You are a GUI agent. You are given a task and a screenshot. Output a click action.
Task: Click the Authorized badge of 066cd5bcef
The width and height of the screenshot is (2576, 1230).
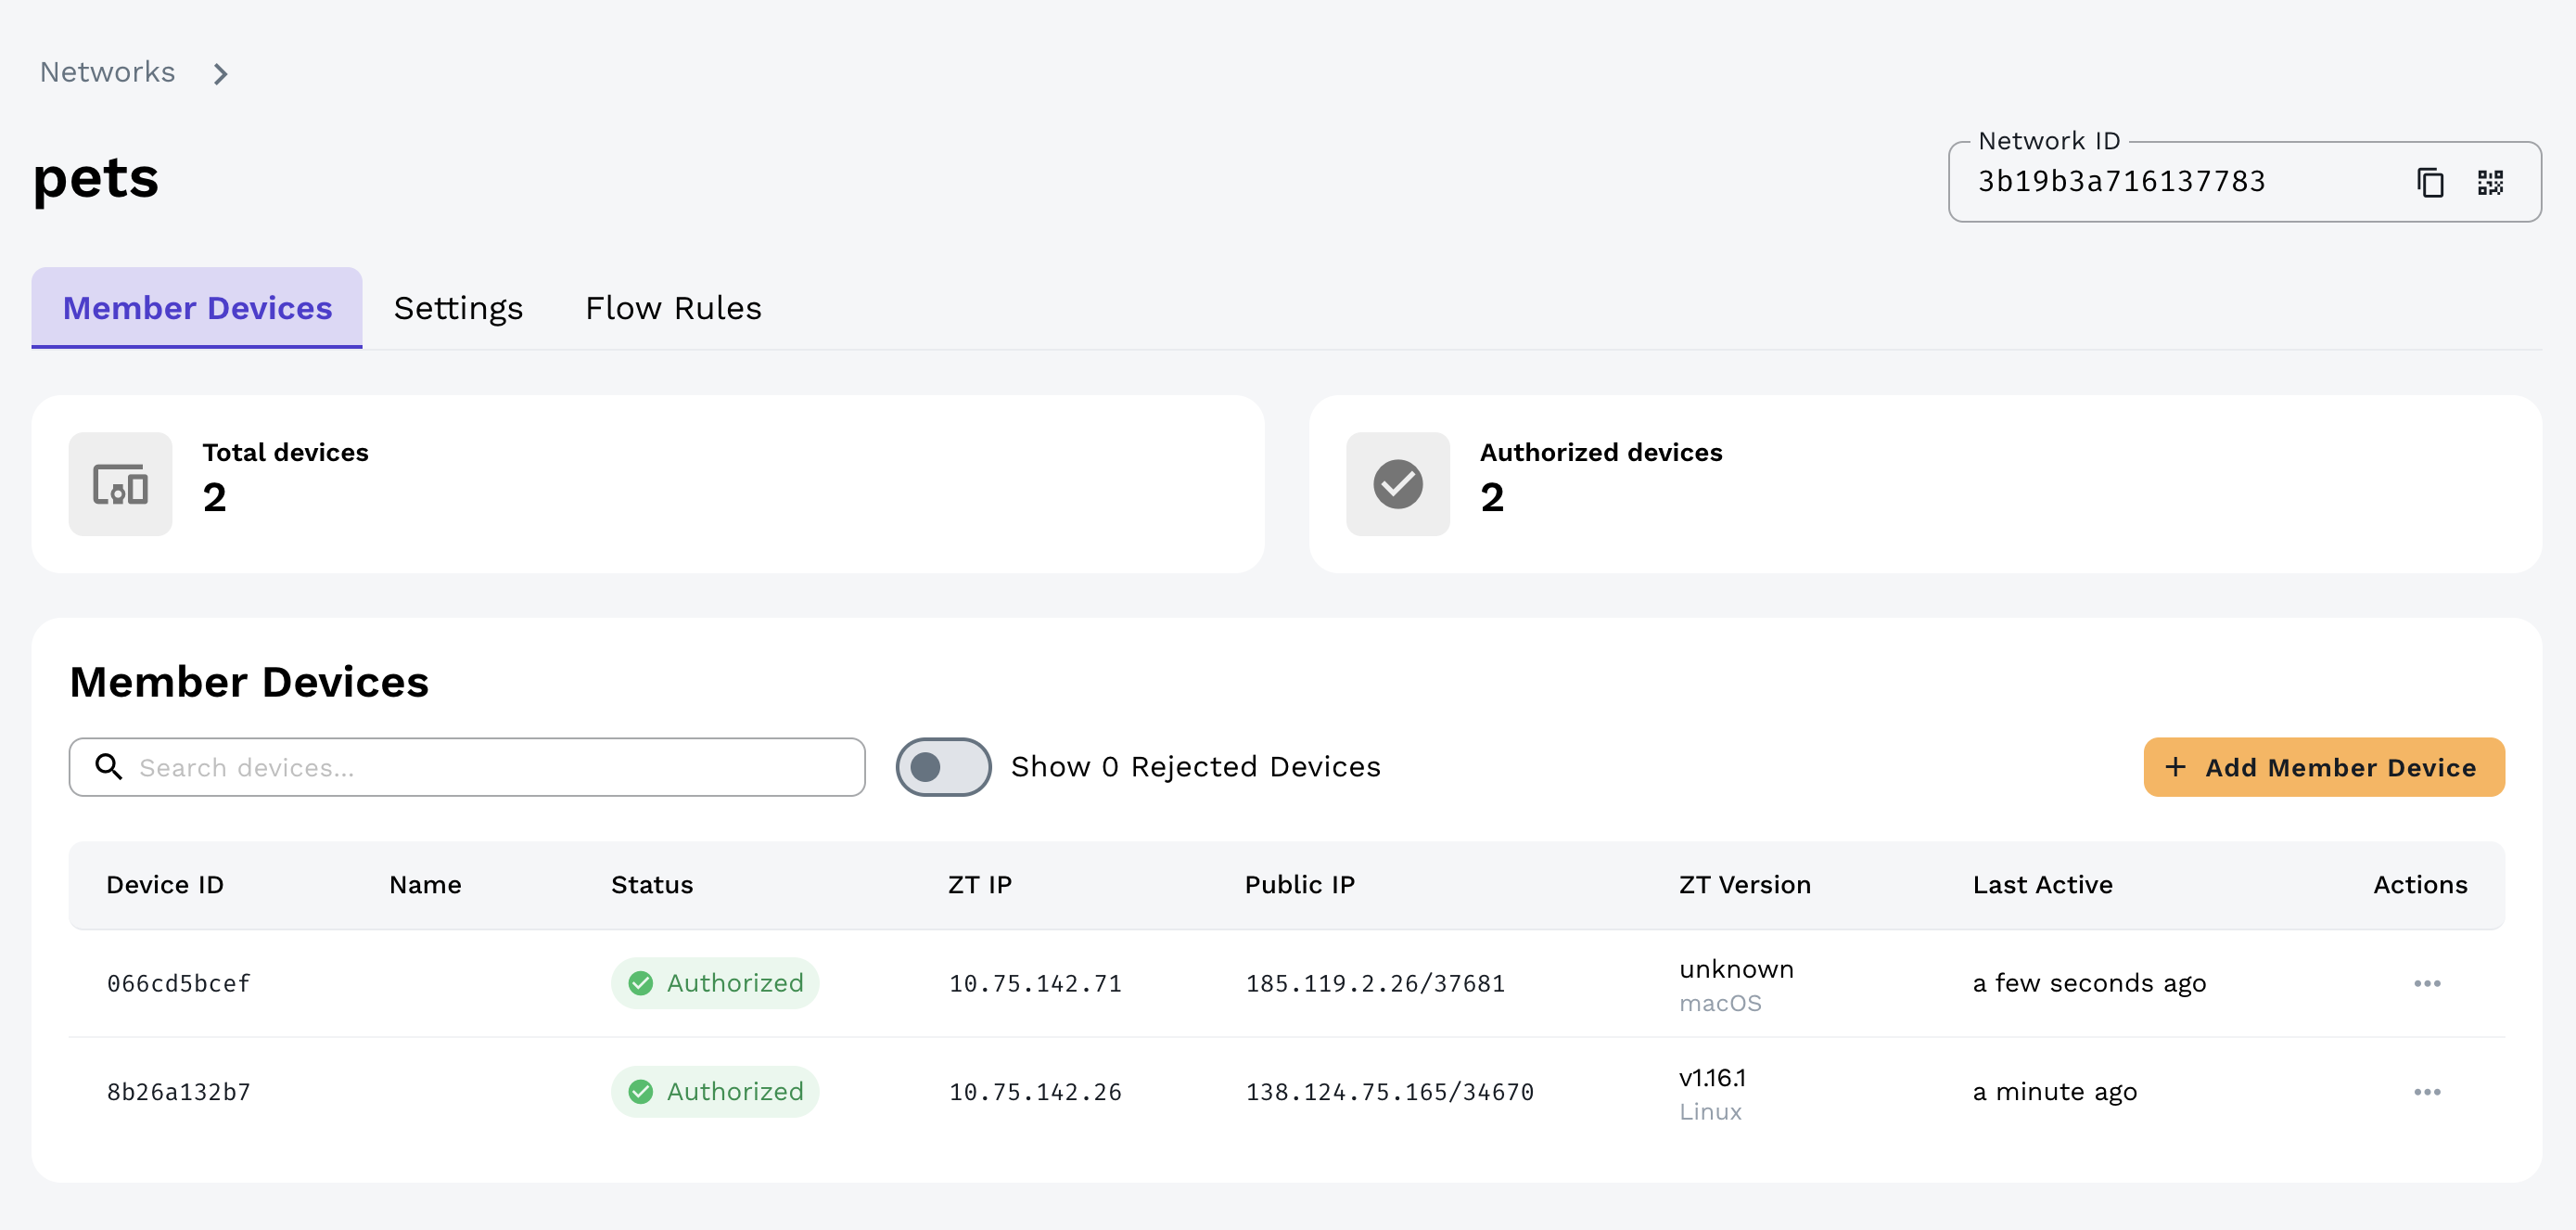[x=715, y=984]
